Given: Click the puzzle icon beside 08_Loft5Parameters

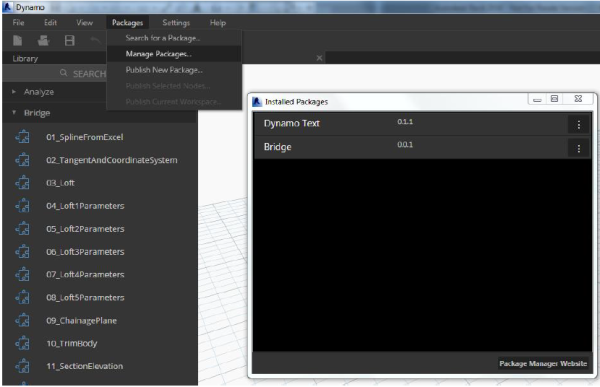Looking at the screenshot, I should [x=23, y=297].
